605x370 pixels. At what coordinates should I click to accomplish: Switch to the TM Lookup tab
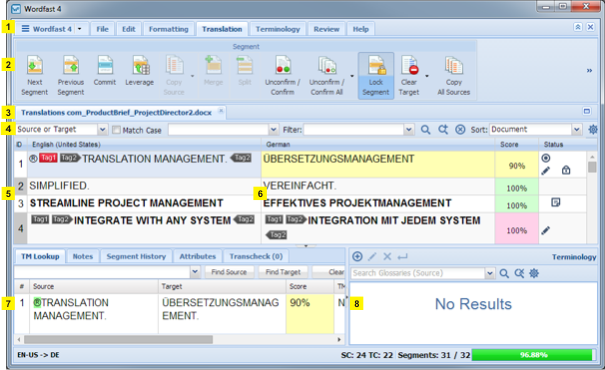click(x=40, y=257)
